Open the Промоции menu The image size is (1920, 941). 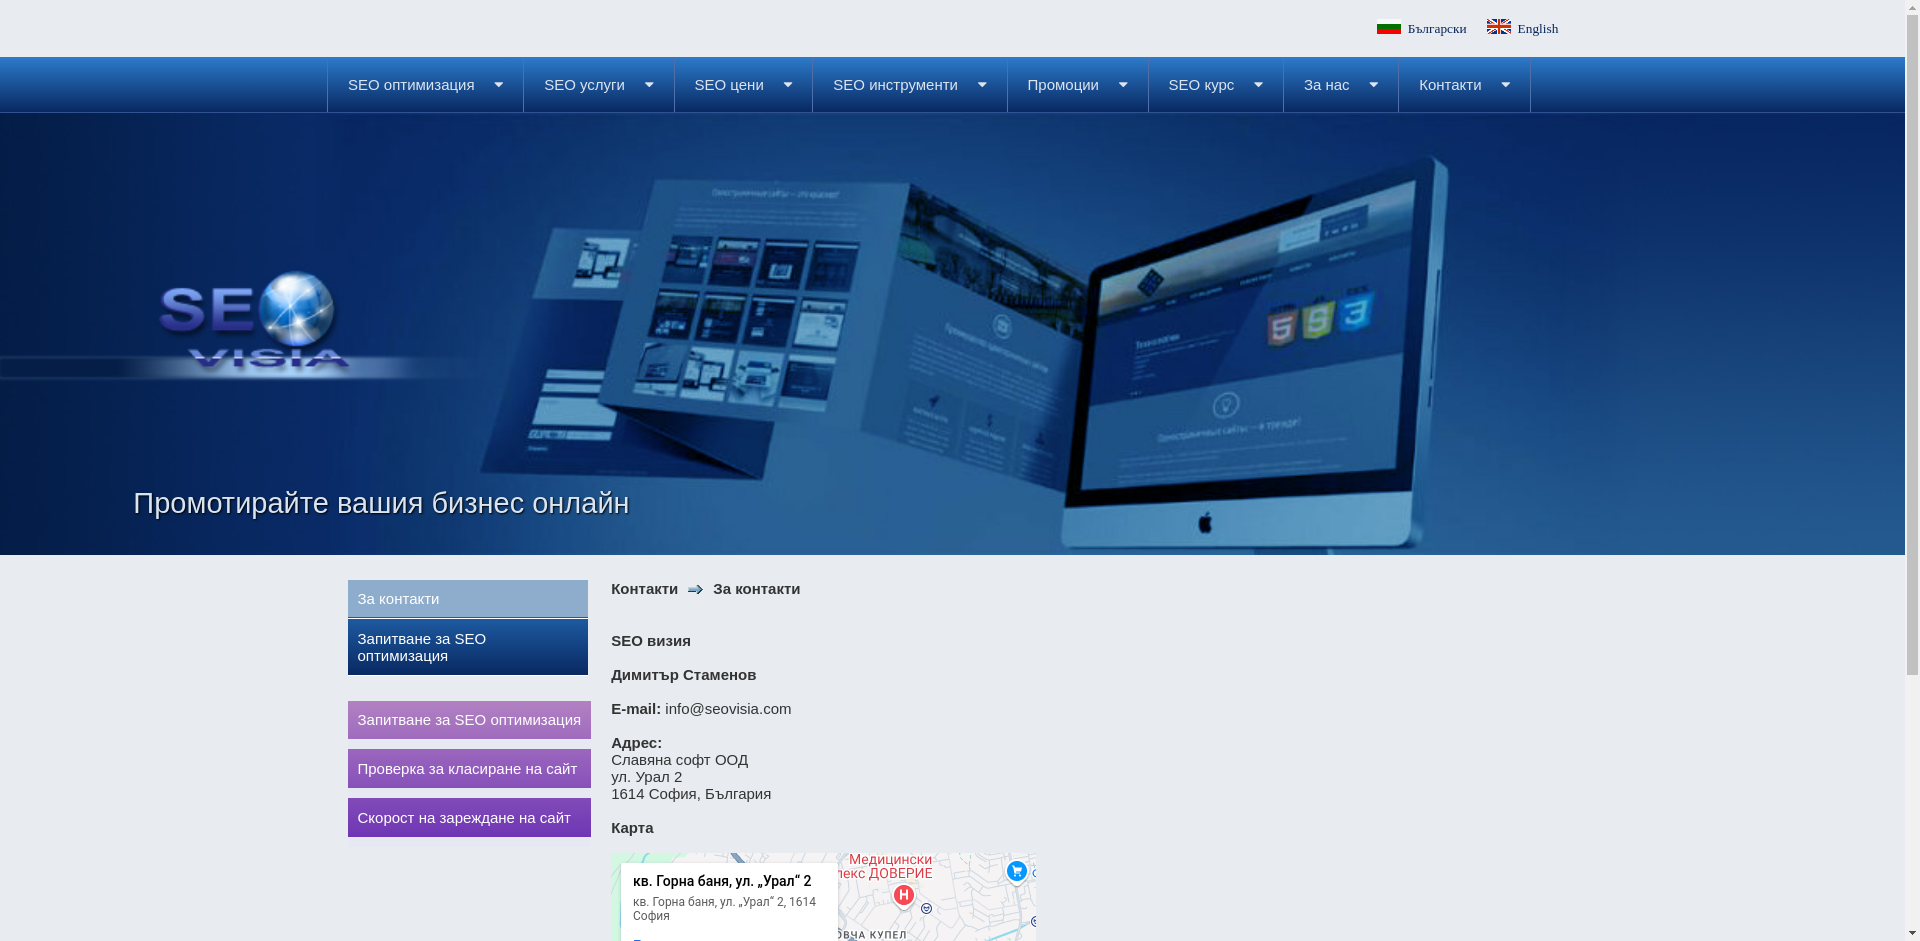tap(1062, 85)
